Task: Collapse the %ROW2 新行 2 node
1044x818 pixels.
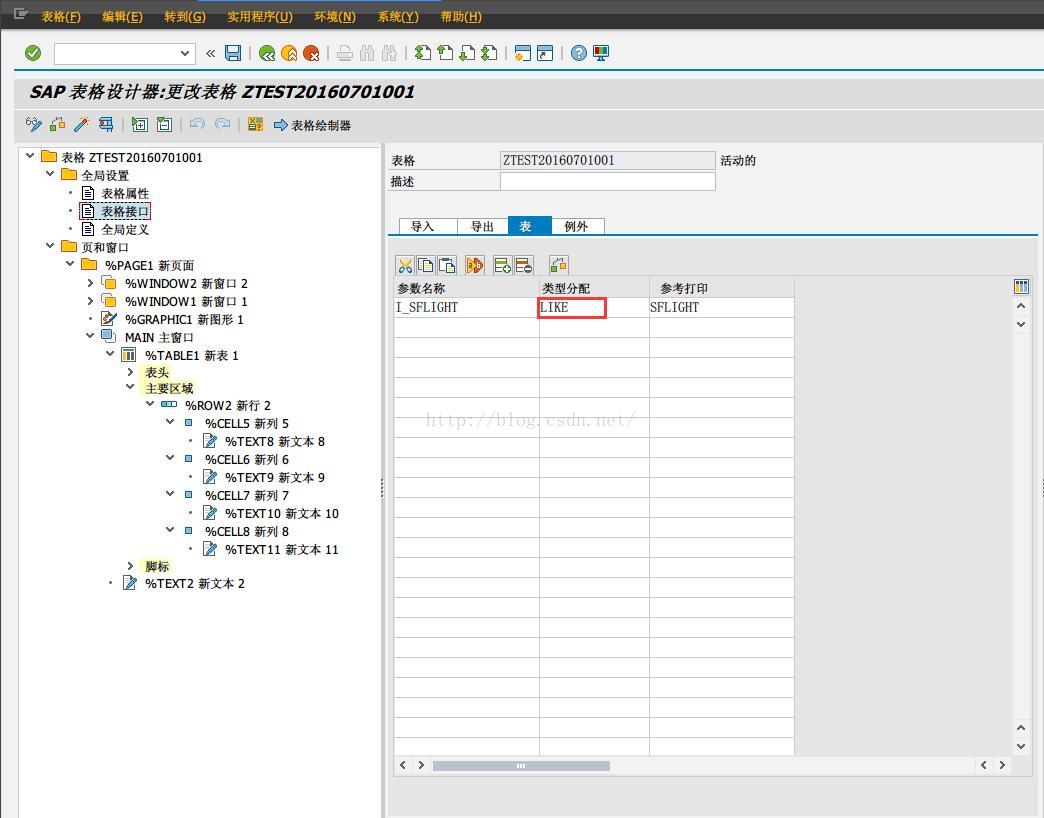Action: (x=150, y=404)
